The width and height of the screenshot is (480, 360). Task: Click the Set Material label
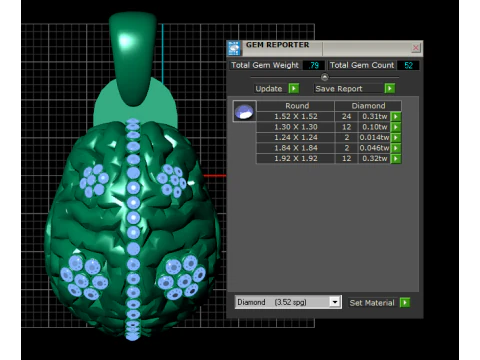tap(372, 303)
